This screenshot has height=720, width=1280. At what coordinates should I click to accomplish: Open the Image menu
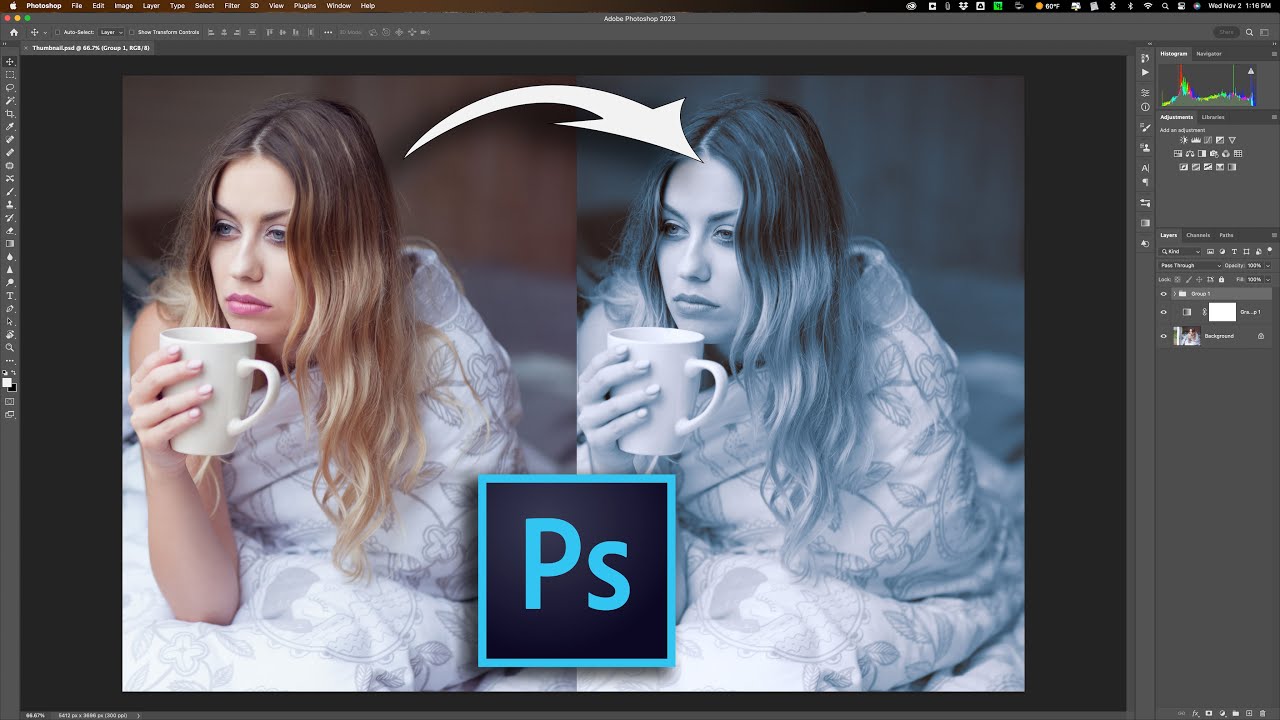(124, 6)
